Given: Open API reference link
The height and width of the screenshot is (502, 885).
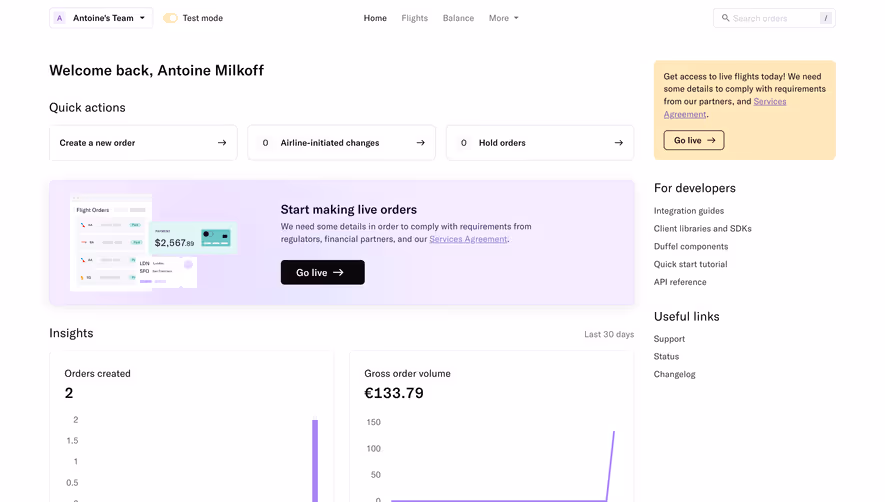Looking at the screenshot, I should [680, 282].
